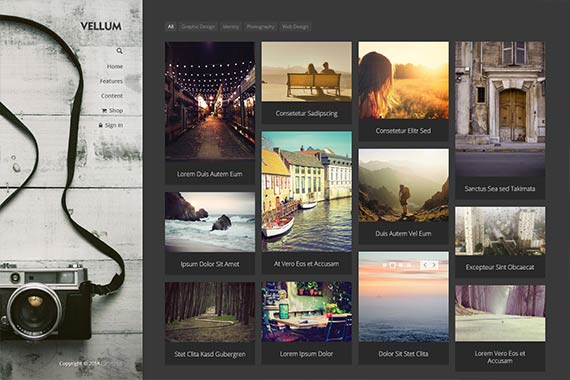570x380 pixels.
Task: Open the search magnifier icon in sidebar
Action: click(x=119, y=51)
